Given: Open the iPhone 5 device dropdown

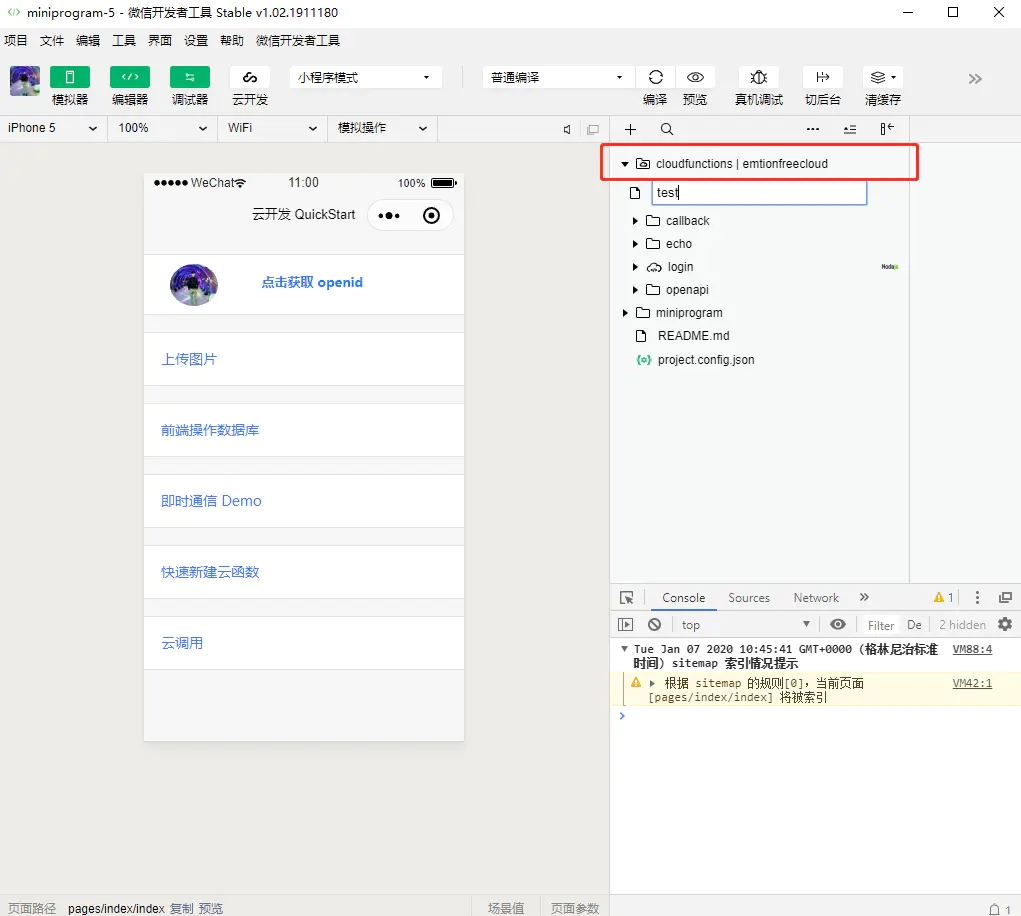Looking at the screenshot, I should (x=53, y=128).
